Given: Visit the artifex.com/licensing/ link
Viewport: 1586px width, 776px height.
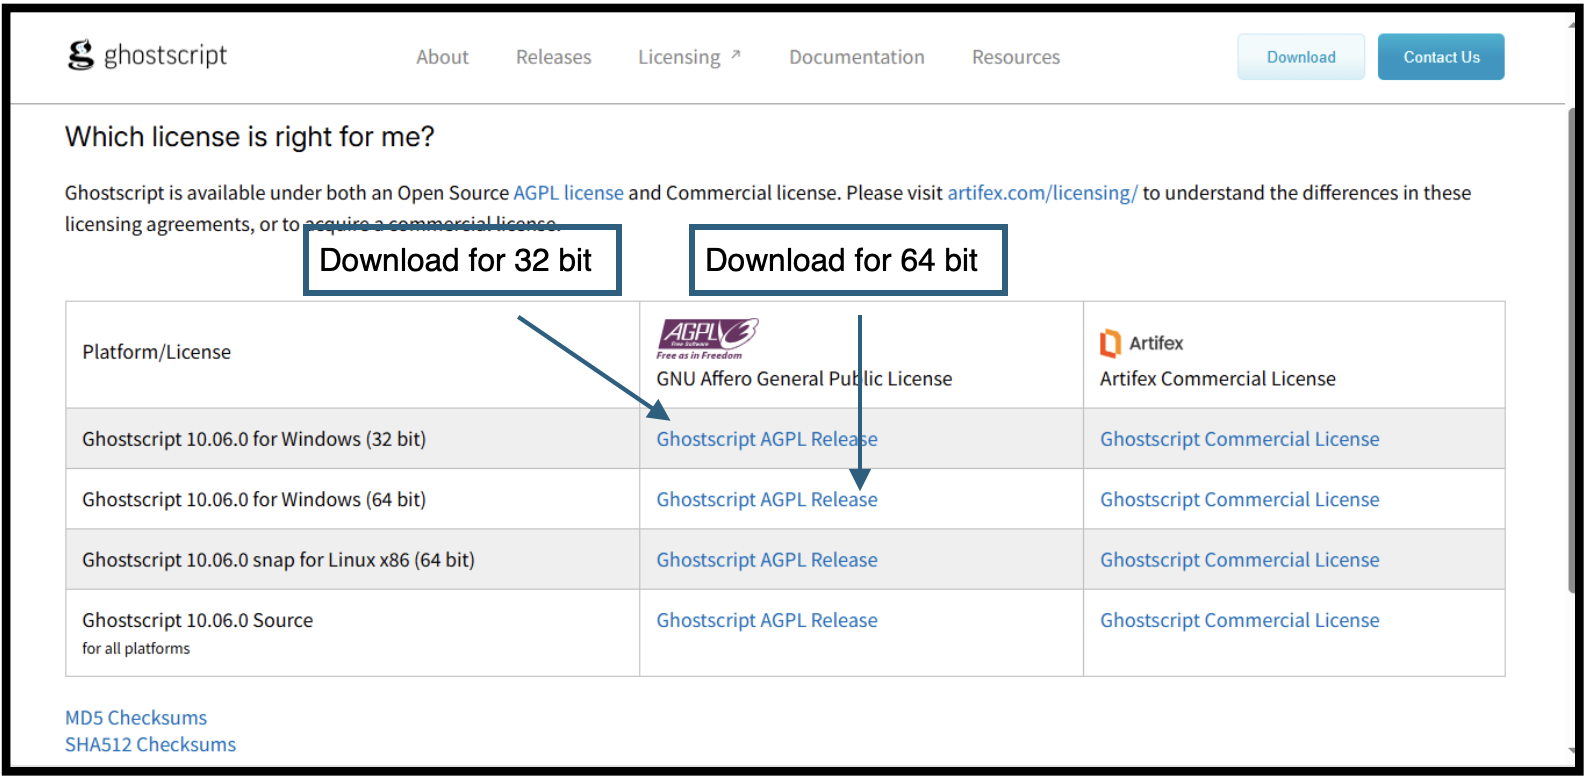Looking at the screenshot, I should pyautogui.click(x=1042, y=193).
